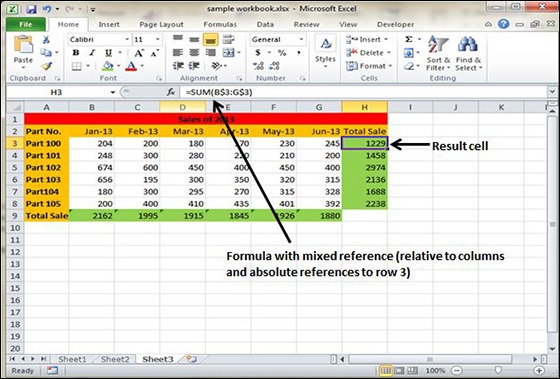Click the Save icon in Quick Access
560x379 pixels.
pos(31,9)
